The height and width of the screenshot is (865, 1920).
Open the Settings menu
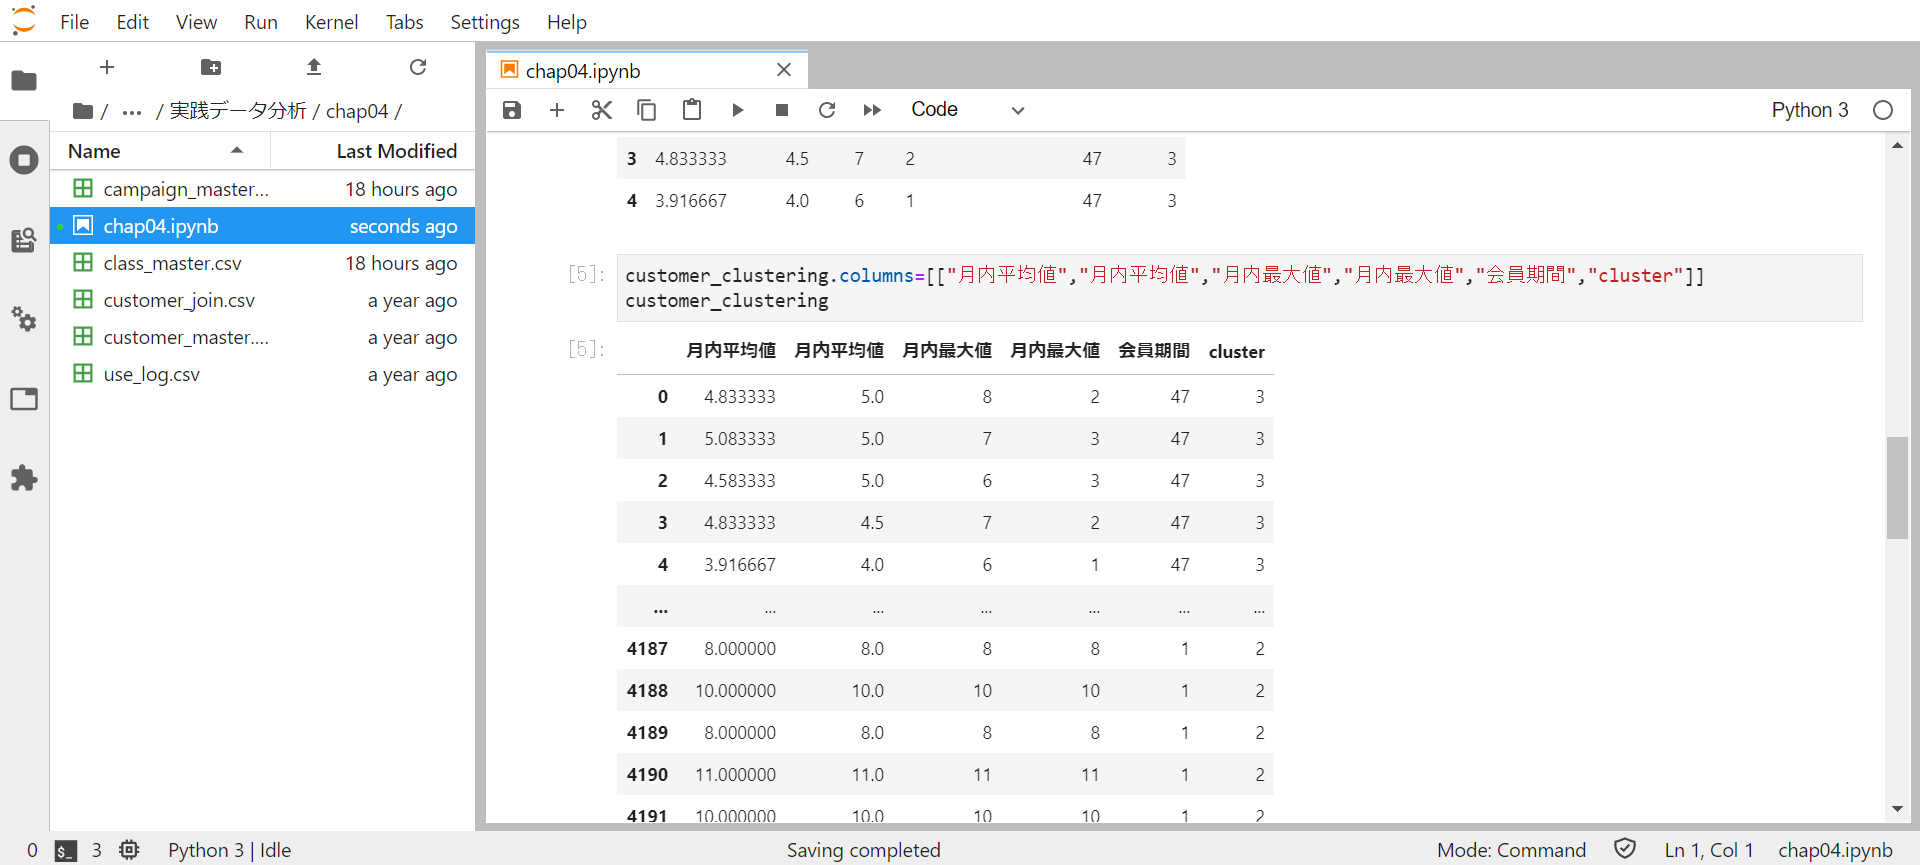click(484, 22)
